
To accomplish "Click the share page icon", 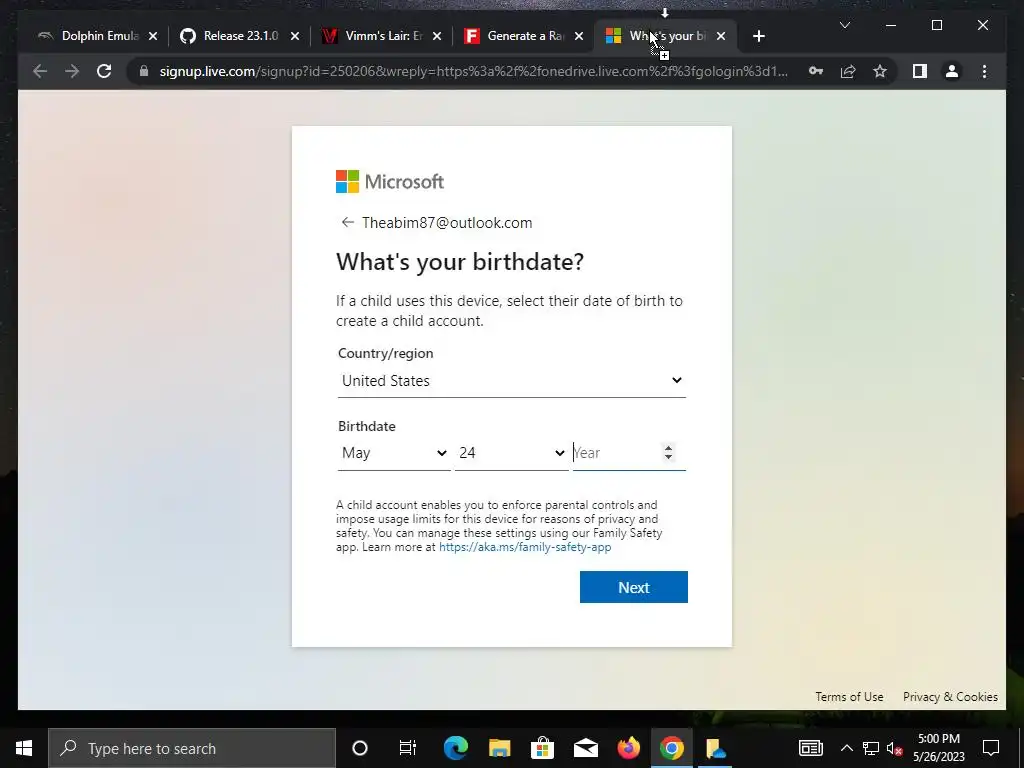I will [x=848, y=71].
